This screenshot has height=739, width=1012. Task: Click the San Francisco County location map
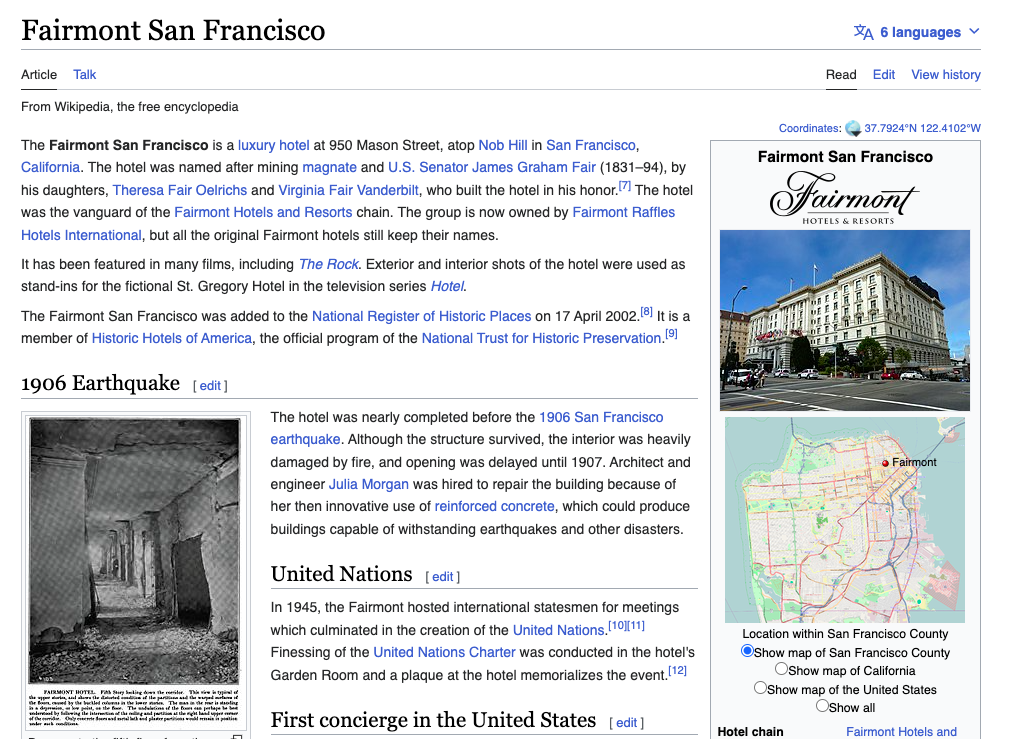(x=845, y=520)
